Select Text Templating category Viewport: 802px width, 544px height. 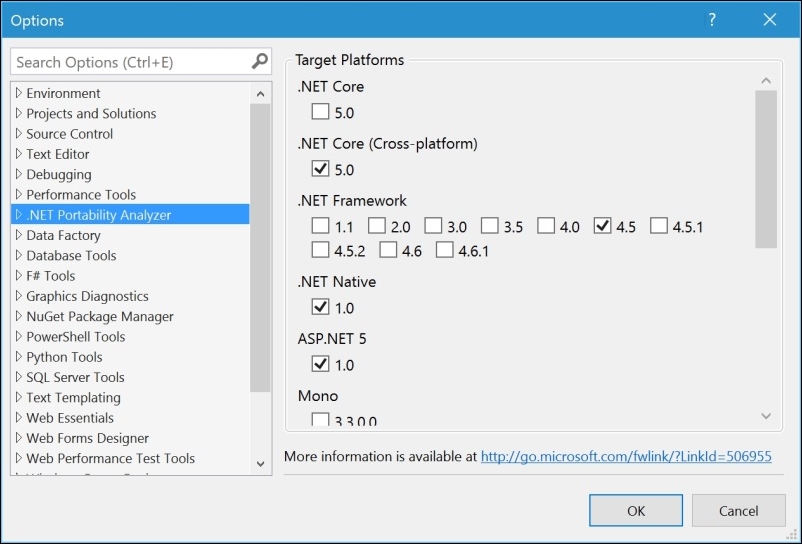tap(73, 398)
